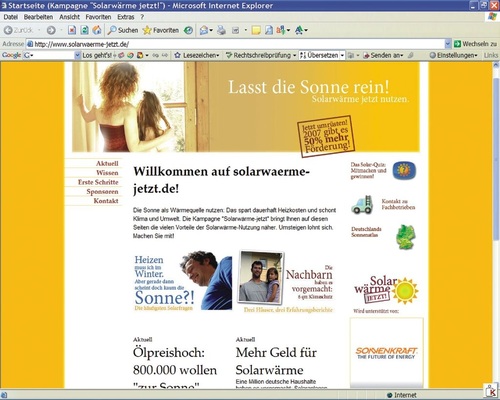Click the Links toolbar label
Screen dimensions: 500x400
tap(491, 55)
